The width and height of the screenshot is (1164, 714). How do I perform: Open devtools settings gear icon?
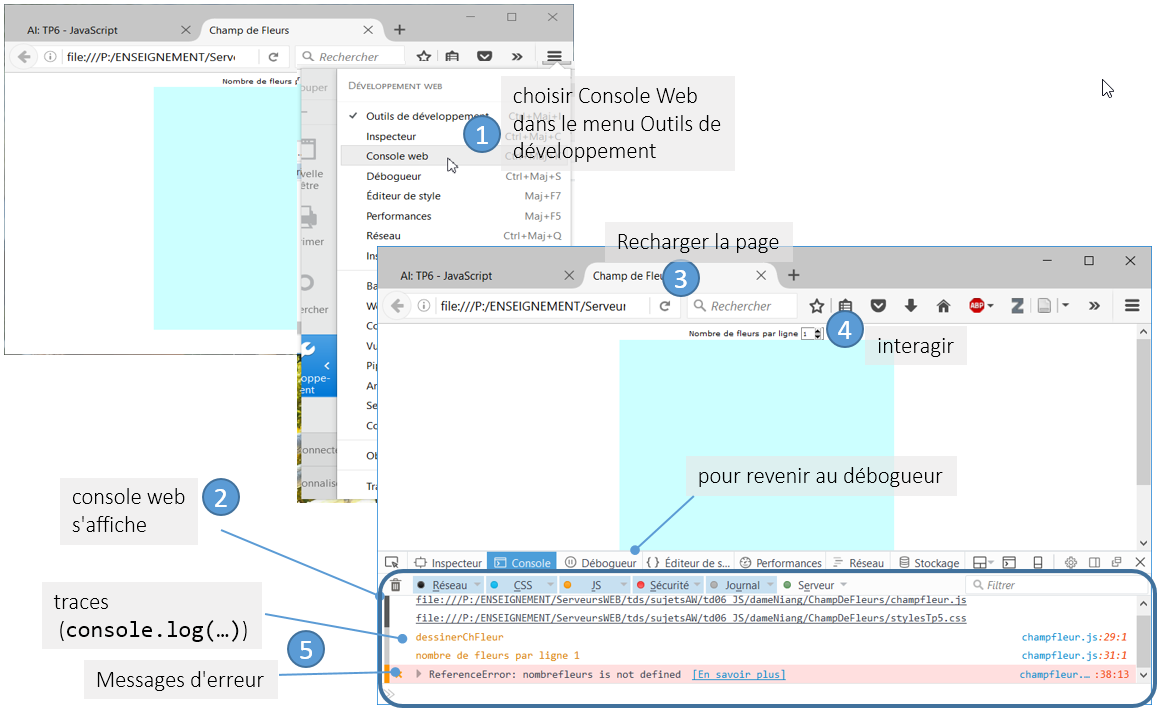pos(1070,563)
